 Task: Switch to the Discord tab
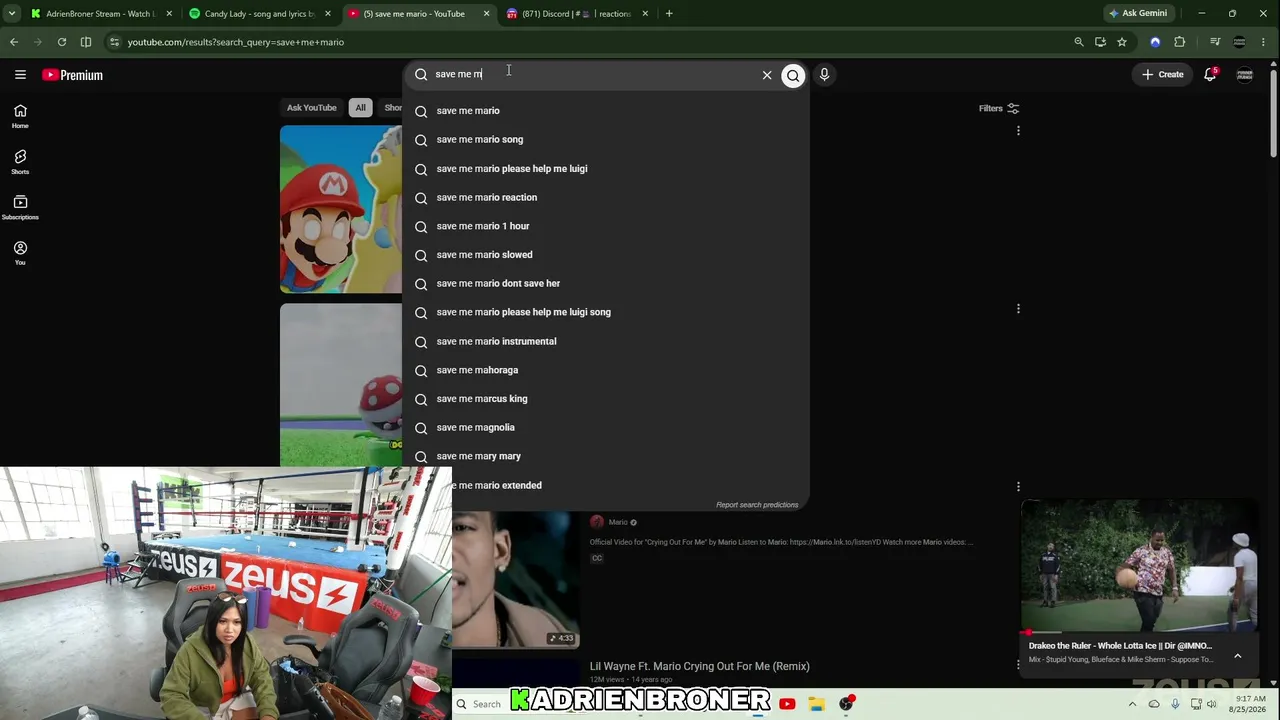575,14
